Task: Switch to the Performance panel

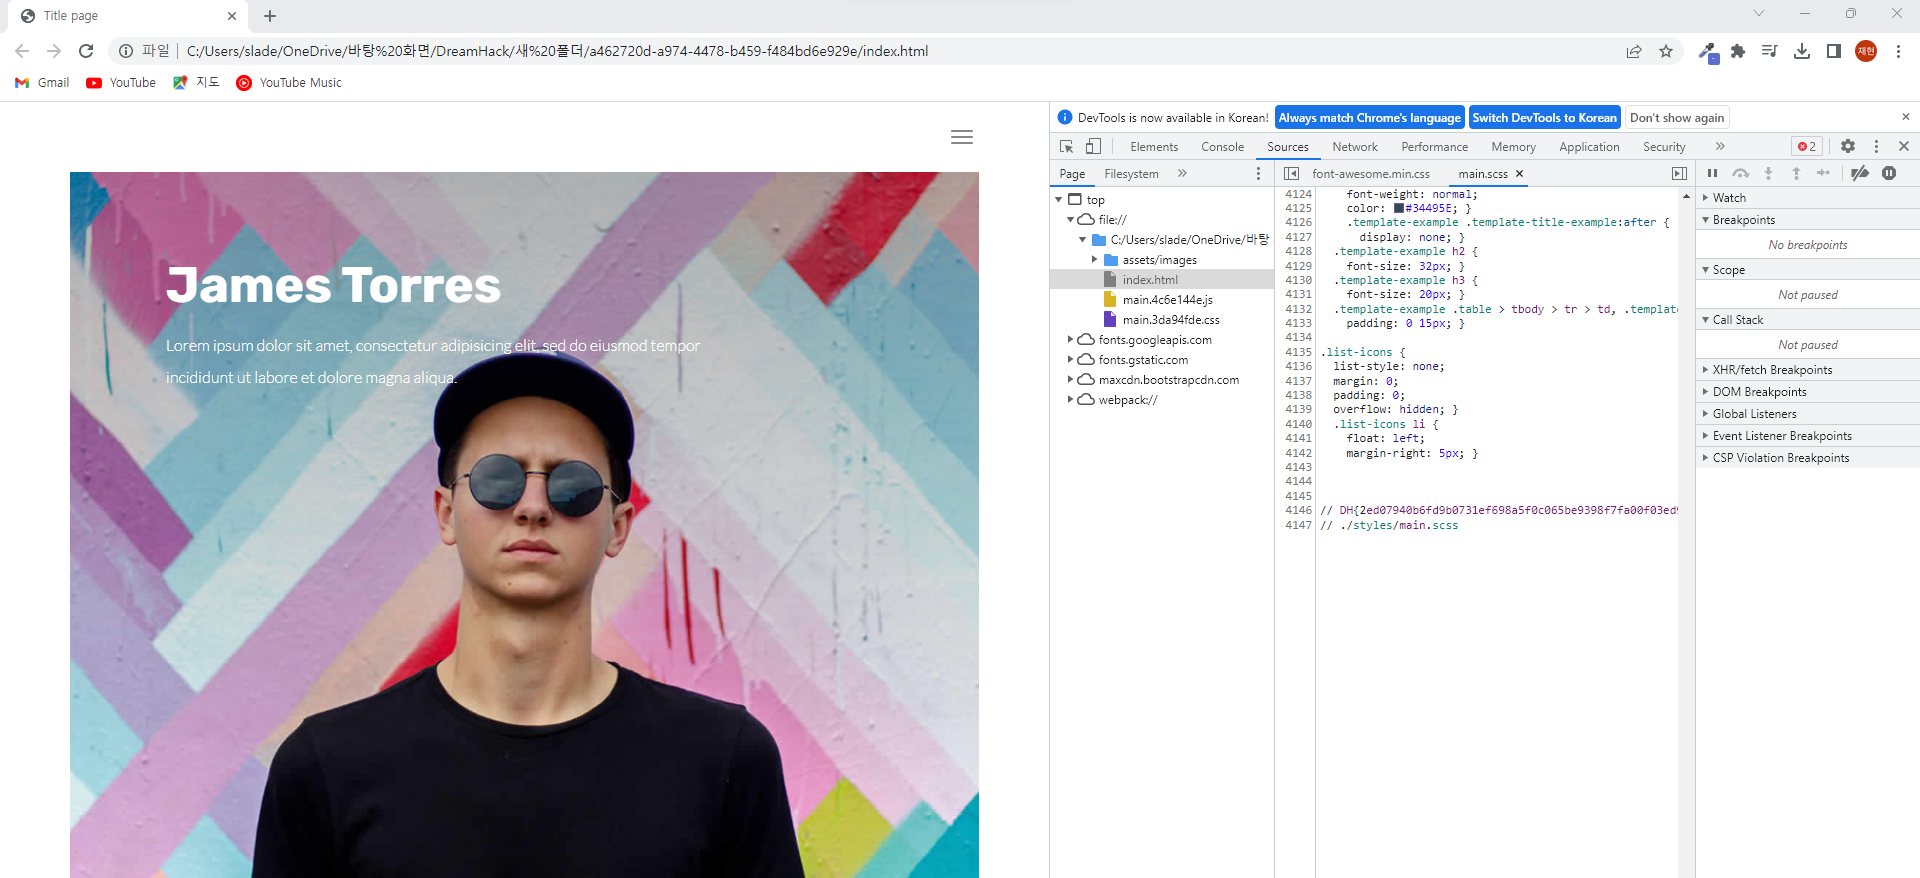Action: [1435, 146]
